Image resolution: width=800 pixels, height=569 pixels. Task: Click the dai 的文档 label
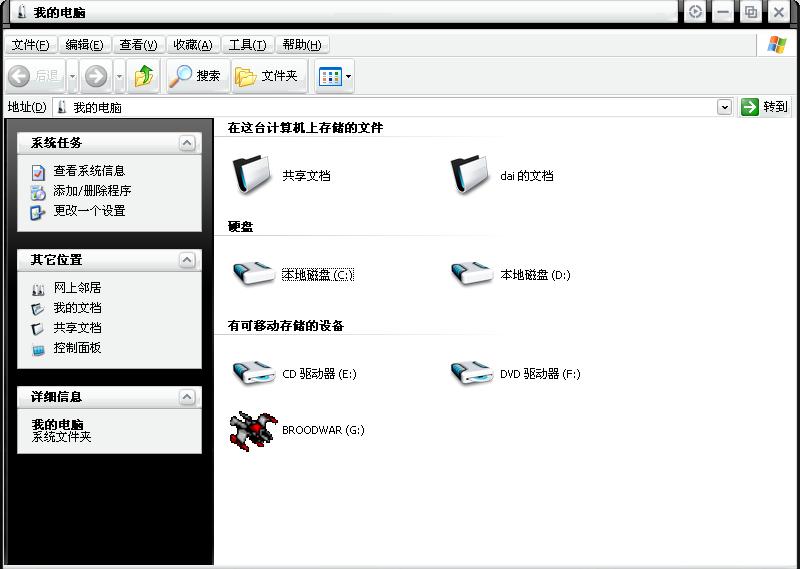[527, 176]
